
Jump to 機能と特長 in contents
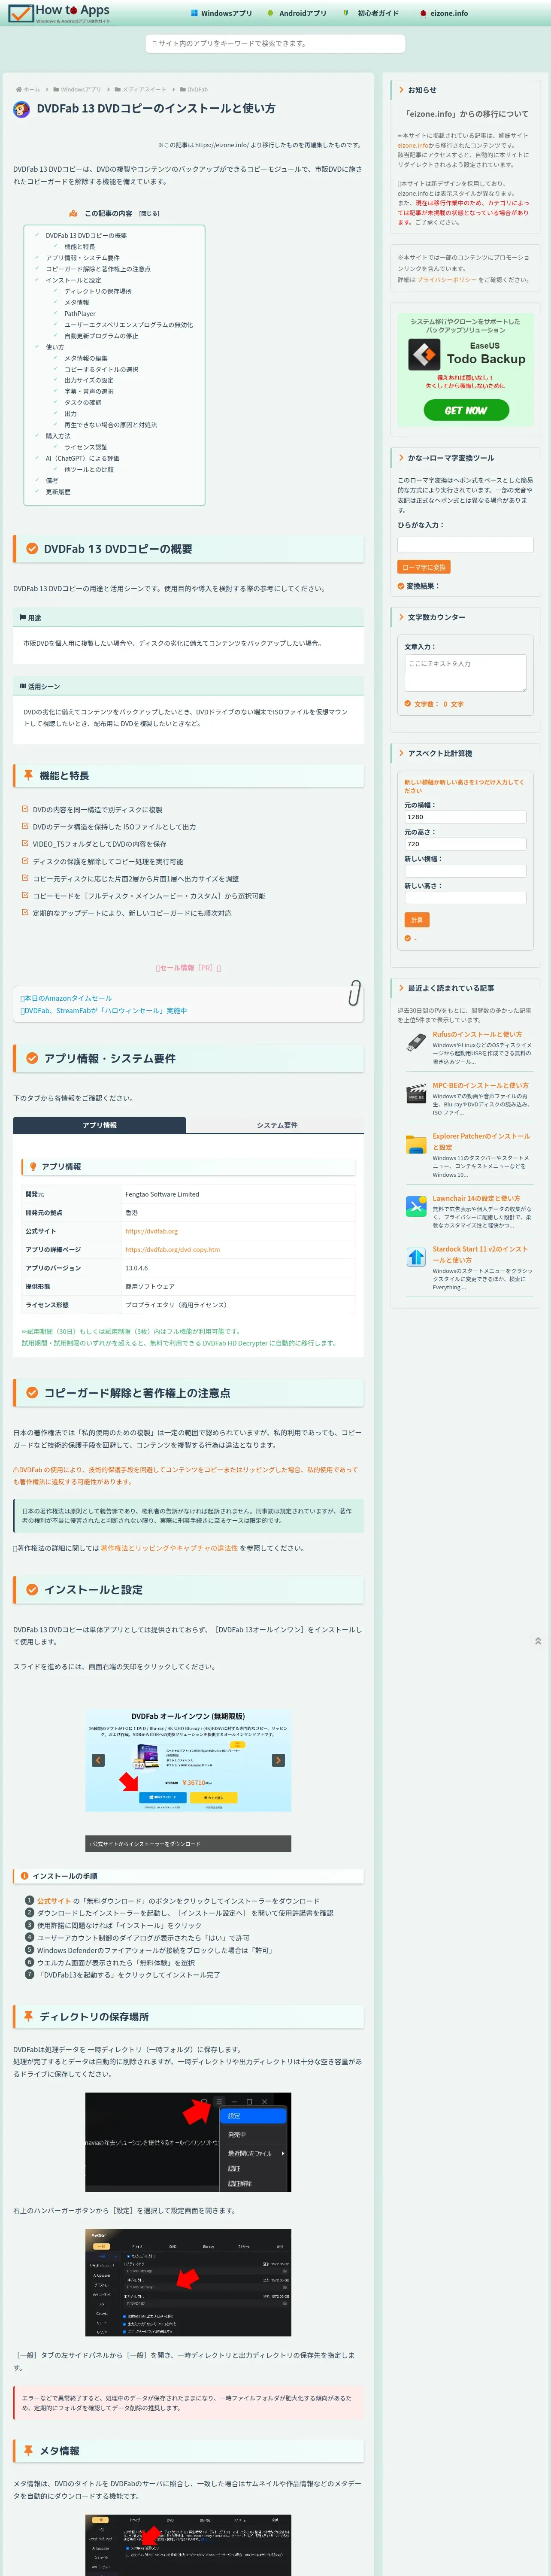(x=80, y=247)
